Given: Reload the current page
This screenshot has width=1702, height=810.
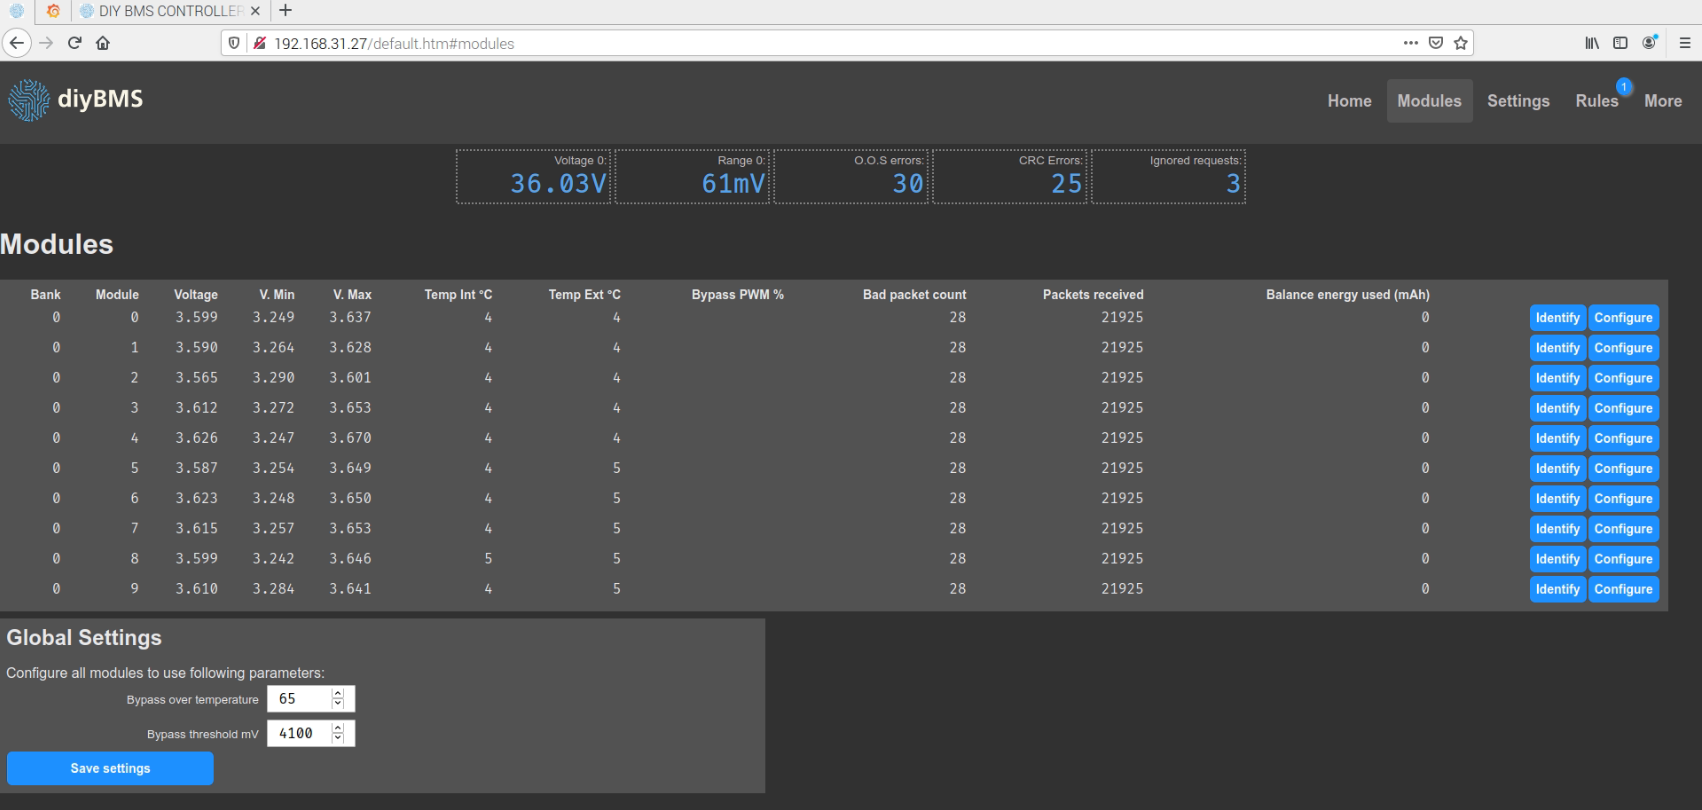Looking at the screenshot, I should [74, 43].
